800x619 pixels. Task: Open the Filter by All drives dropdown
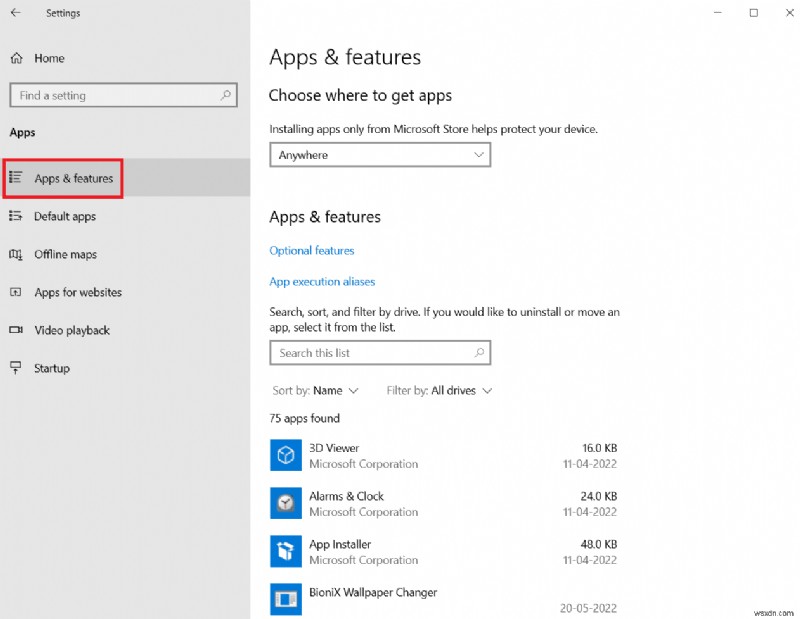click(x=439, y=391)
